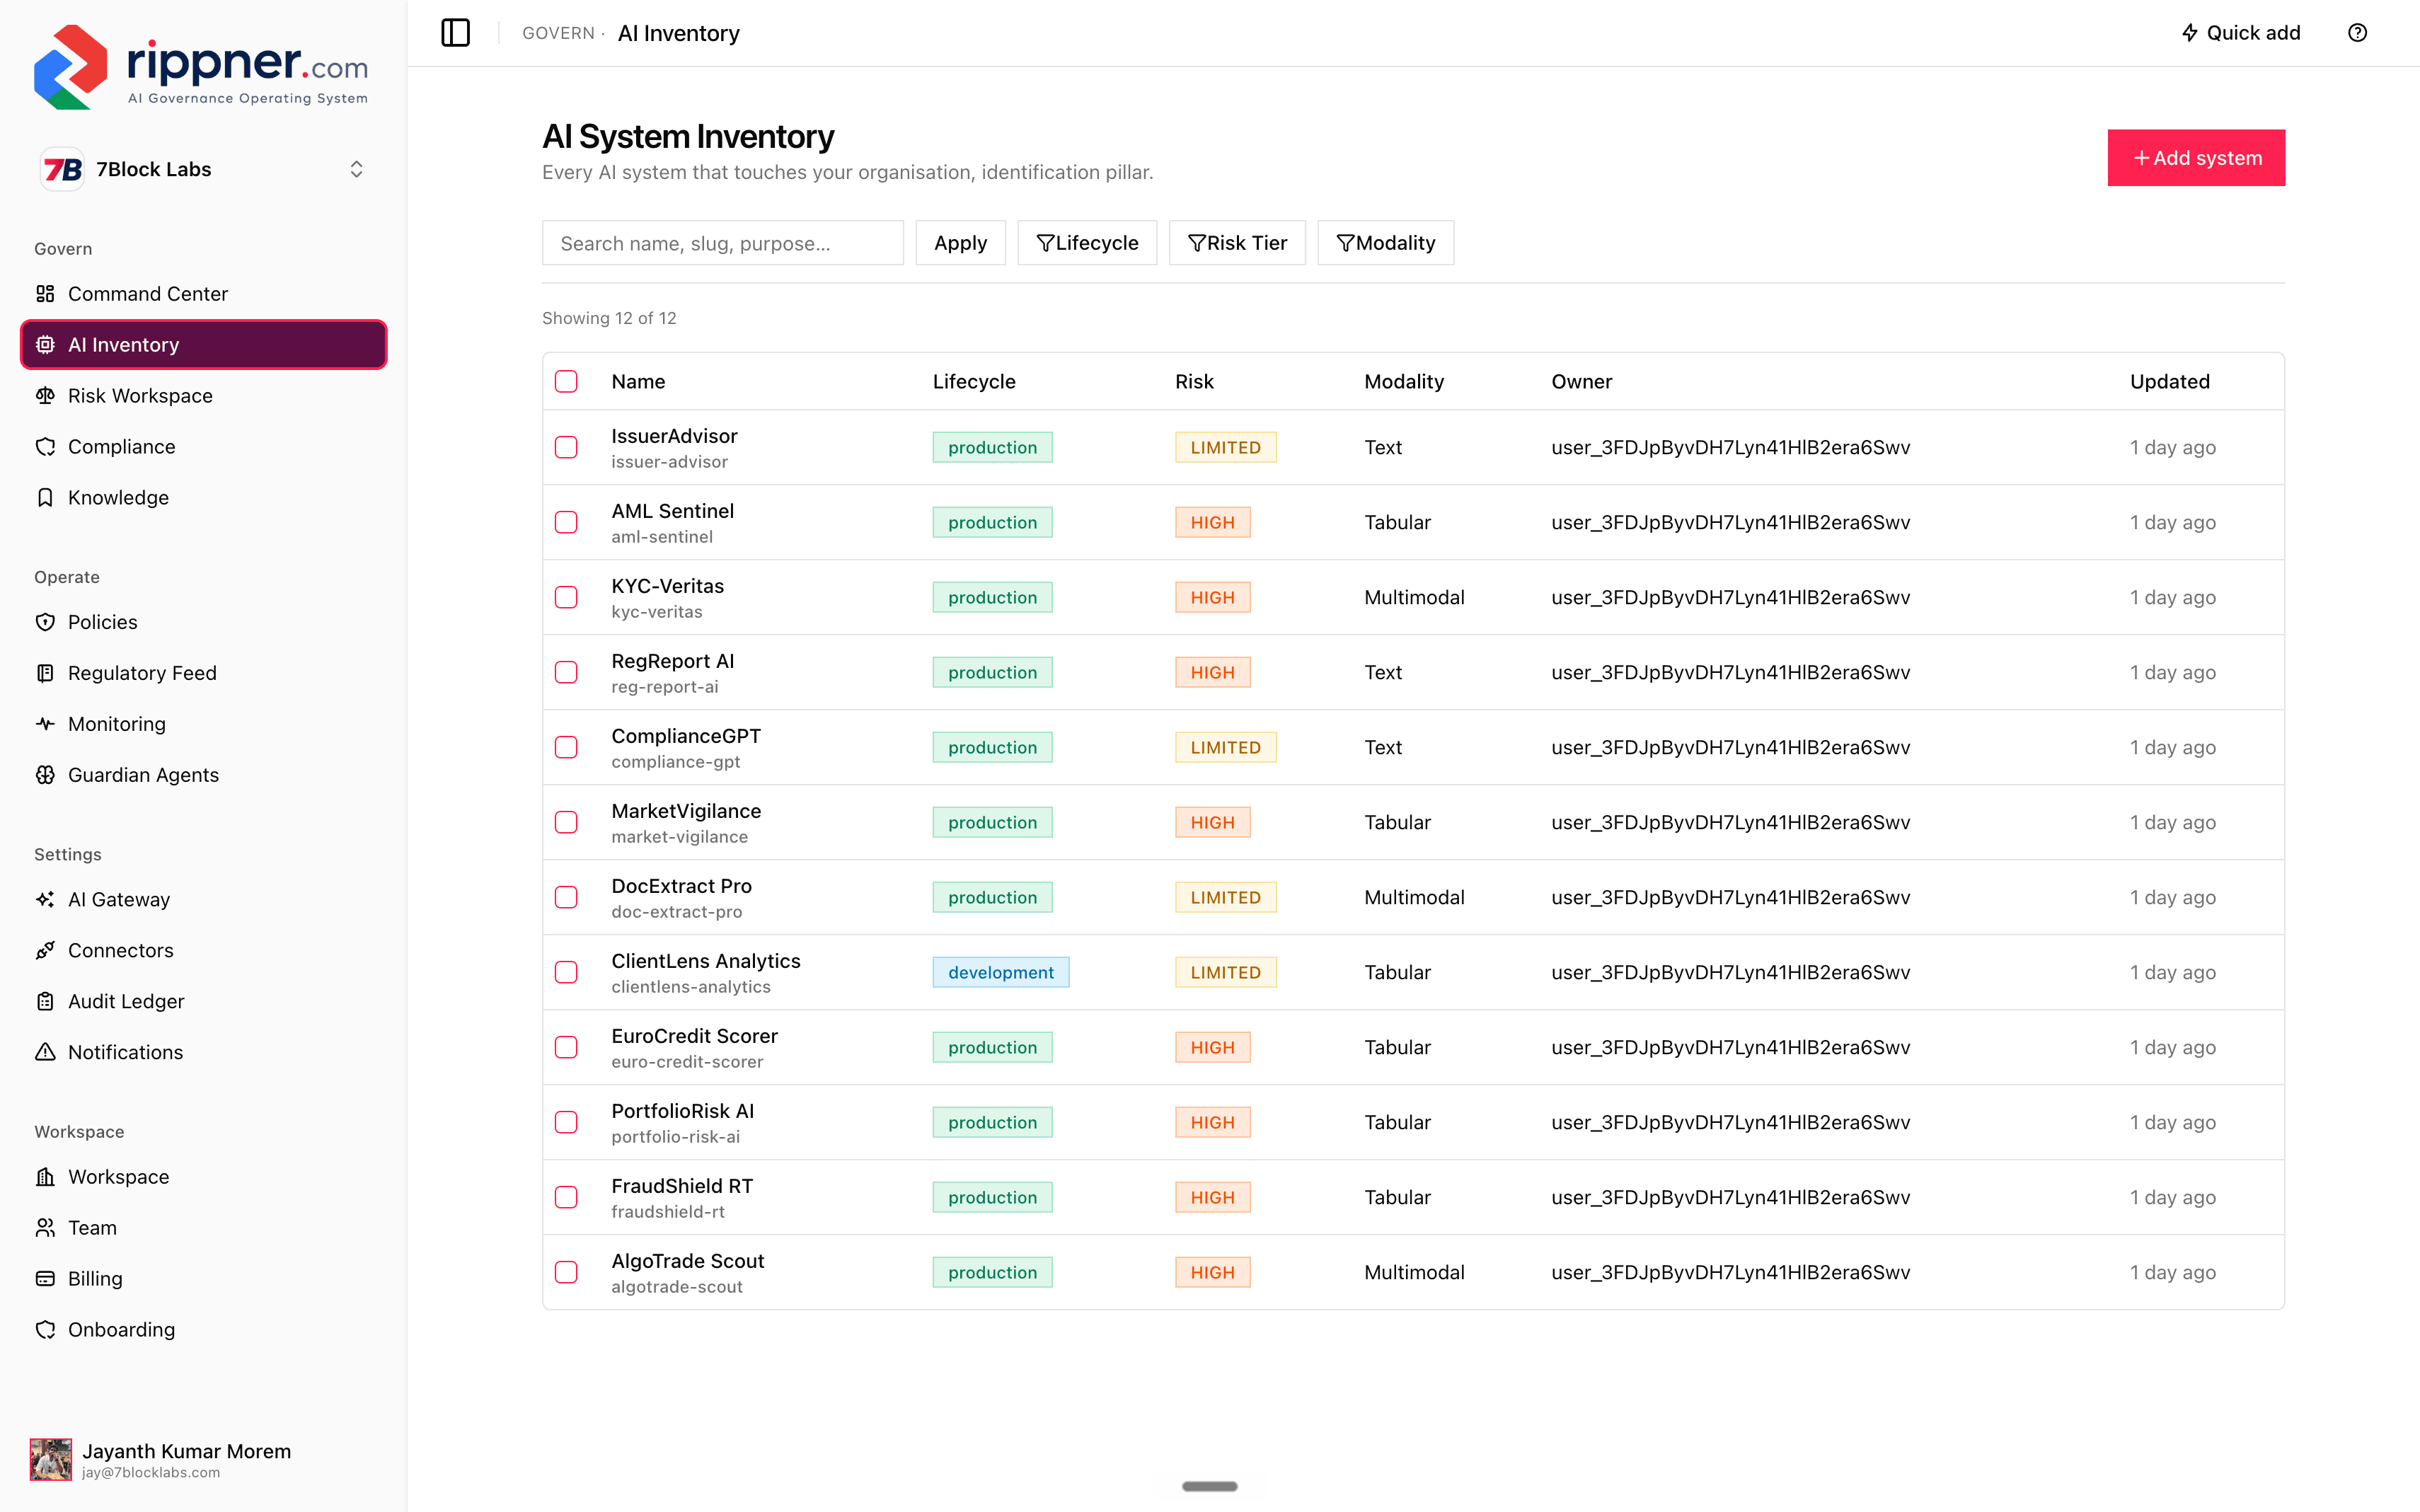Click the Team people icon
This screenshot has height=1512, width=2420.
coord(45,1228)
